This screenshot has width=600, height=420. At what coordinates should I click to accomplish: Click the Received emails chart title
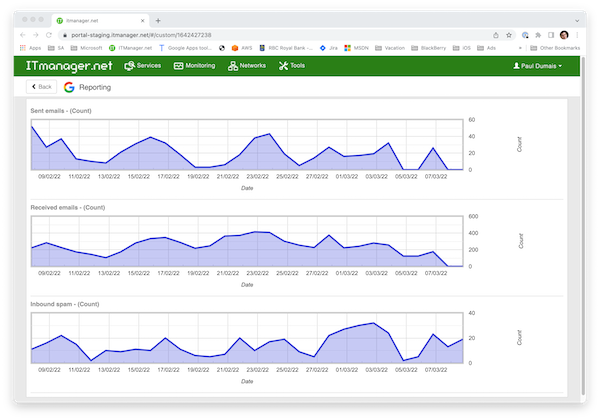point(68,208)
